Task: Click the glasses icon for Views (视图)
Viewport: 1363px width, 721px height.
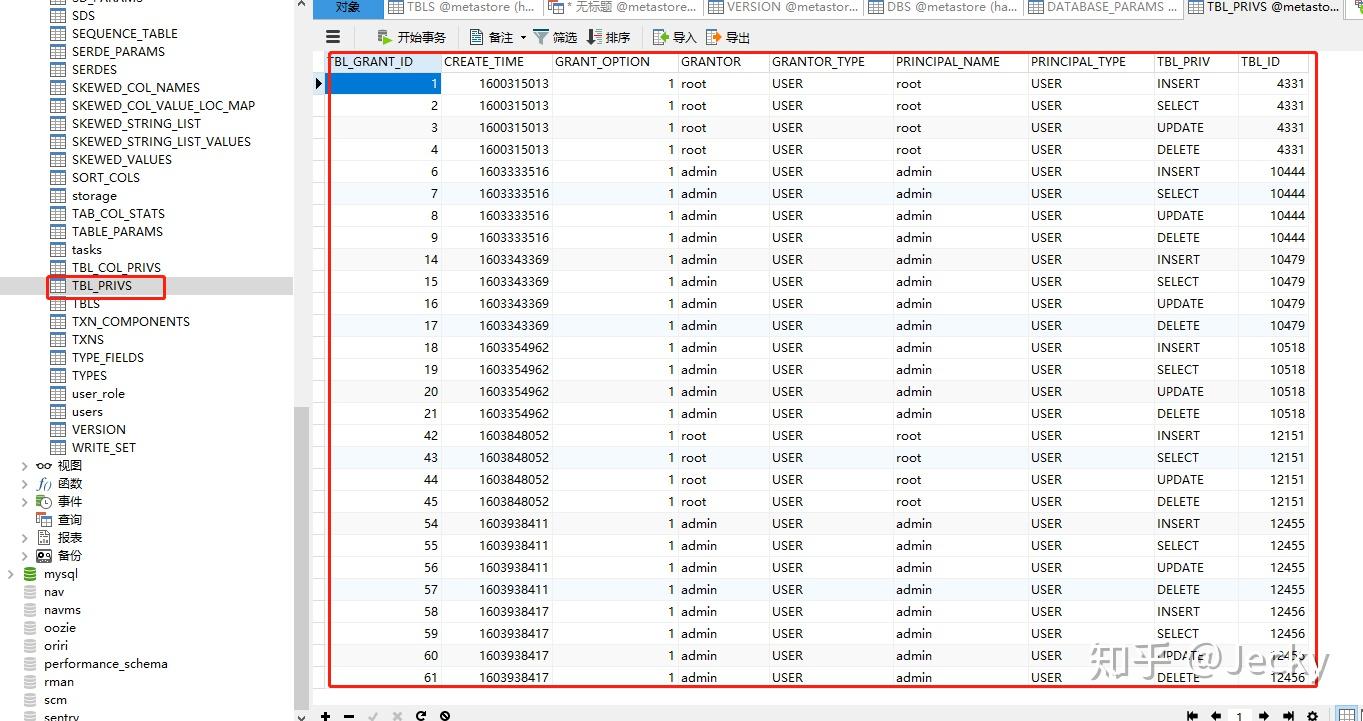Action: 43,465
